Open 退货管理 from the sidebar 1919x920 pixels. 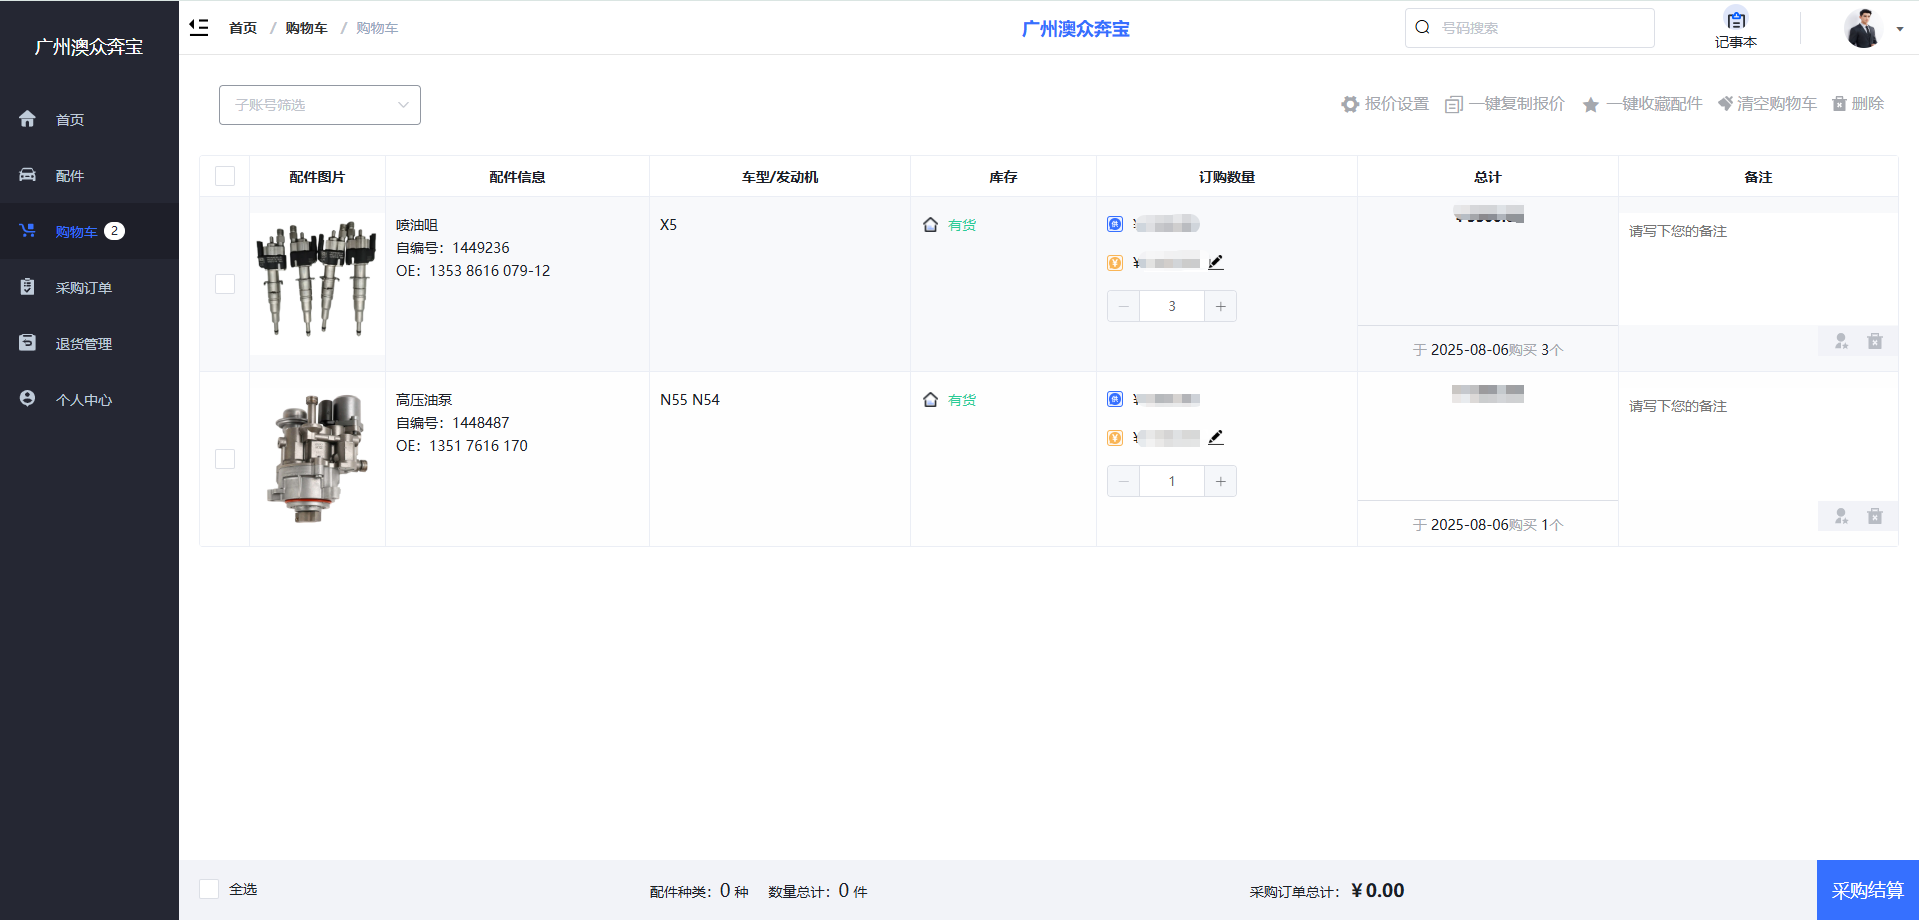tap(85, 343)
